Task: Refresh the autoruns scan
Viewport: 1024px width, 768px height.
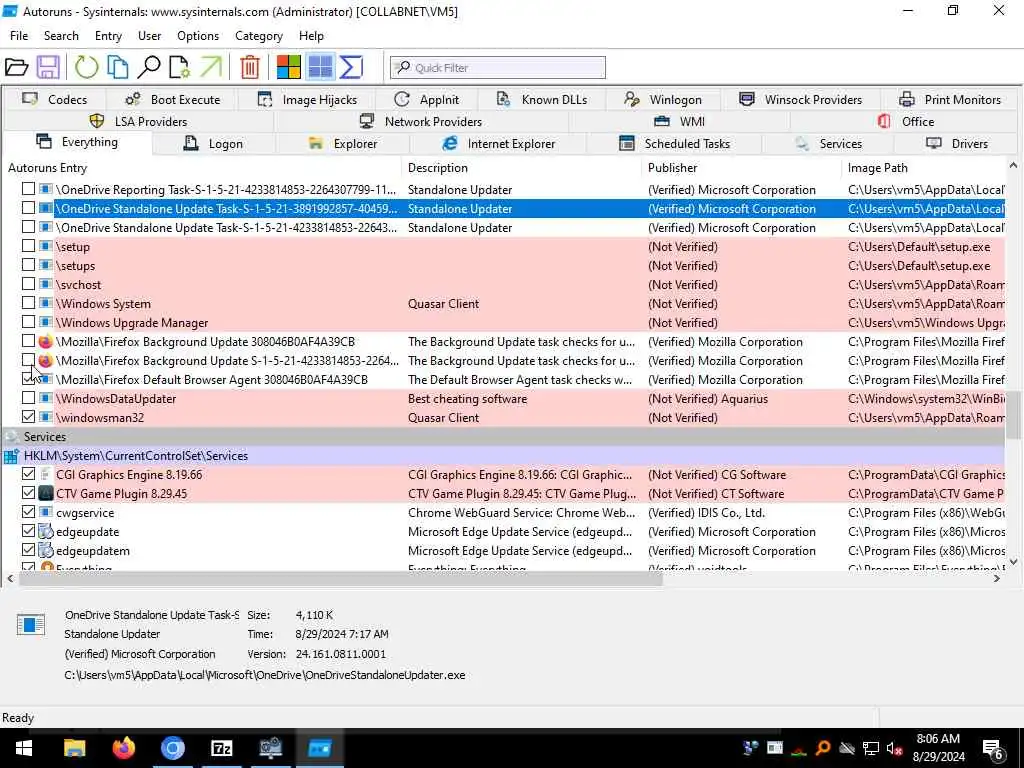Action: point(86,67)
